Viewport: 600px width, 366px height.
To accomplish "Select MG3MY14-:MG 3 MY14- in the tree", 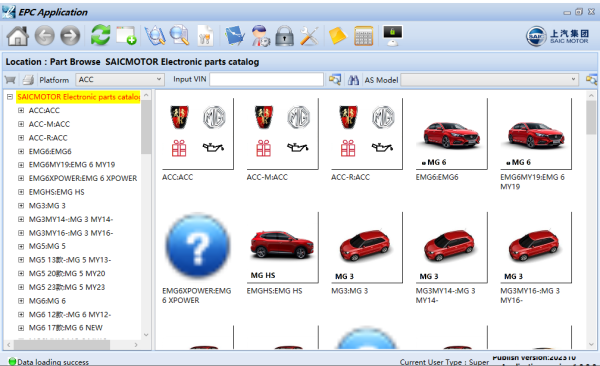I will click(x=71, y=219).
